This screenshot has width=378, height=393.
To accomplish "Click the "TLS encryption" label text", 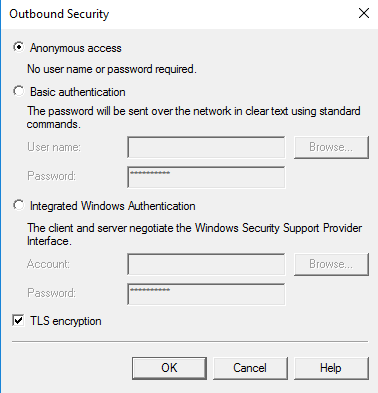I will point(66,321).
